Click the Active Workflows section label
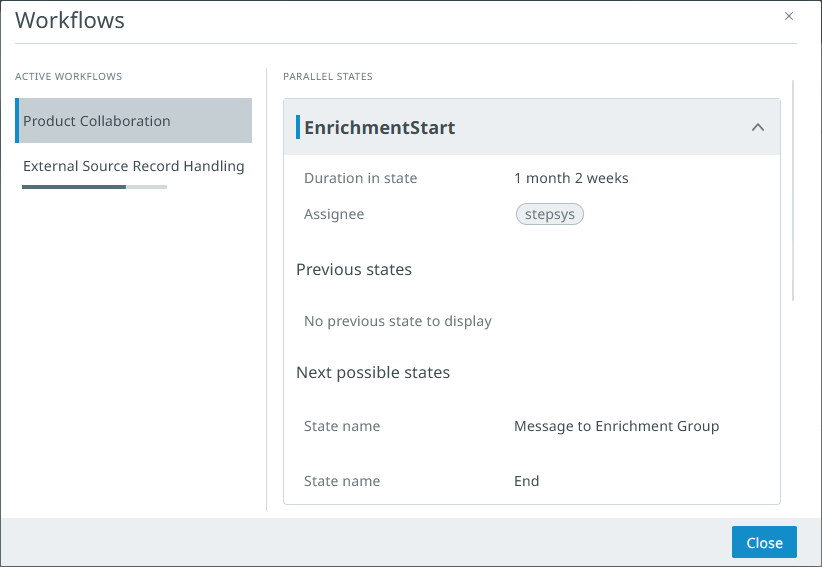Image resolution: width=822 pixels, height=567 pixels. [x=68, y=76]
